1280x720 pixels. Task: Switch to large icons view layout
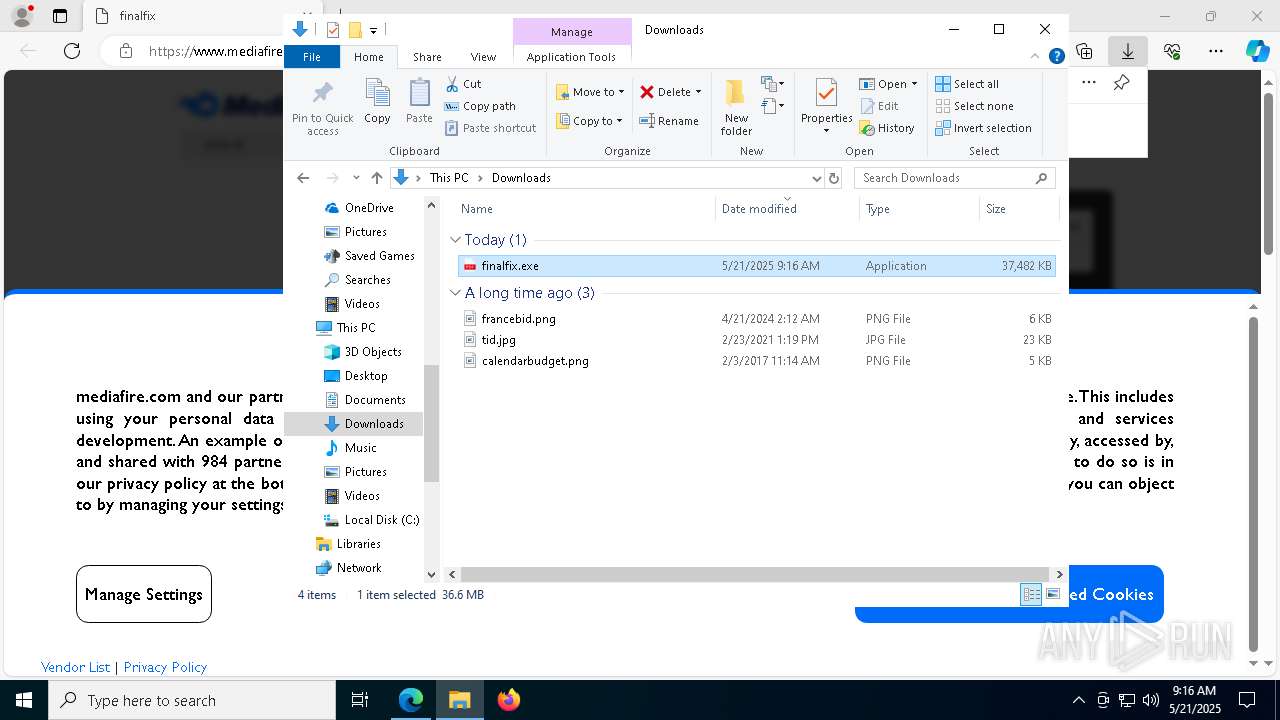pos(1053,595)
